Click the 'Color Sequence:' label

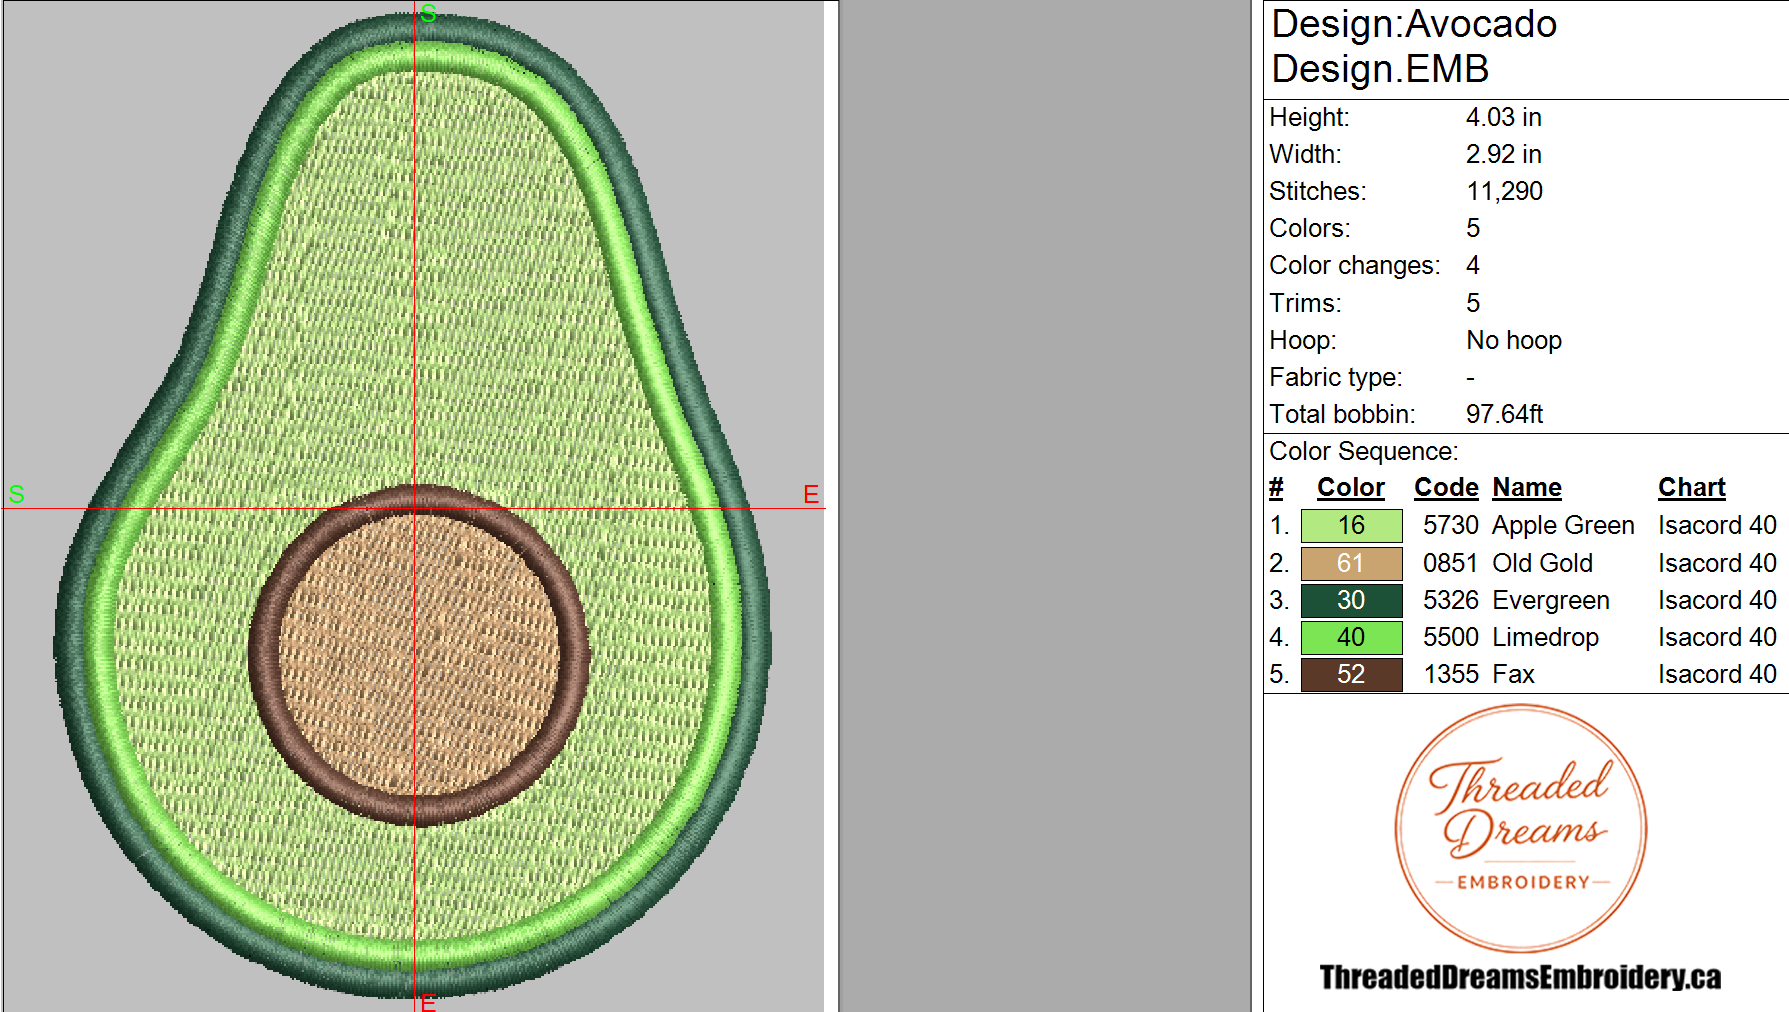point(1364,451)
